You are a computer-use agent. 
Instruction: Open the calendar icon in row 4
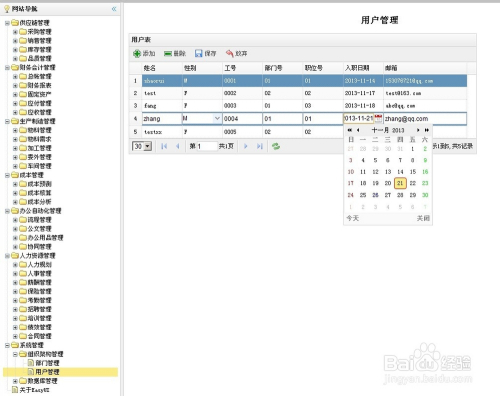[378, 118]
